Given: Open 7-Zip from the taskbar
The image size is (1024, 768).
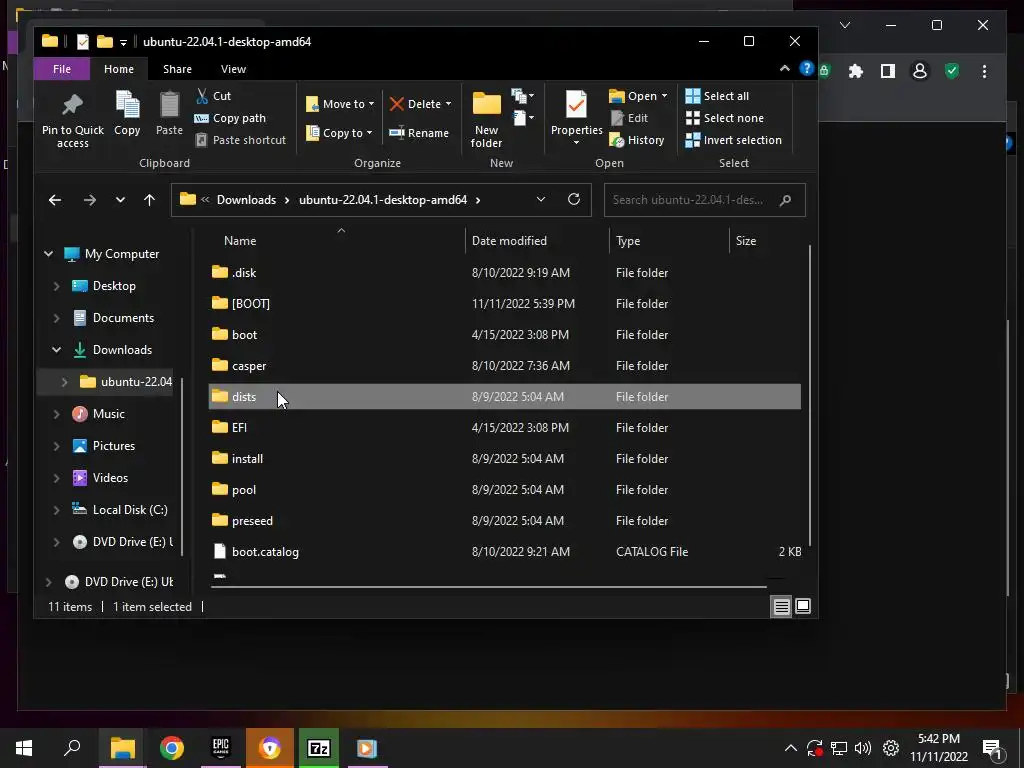Looking at the screenshot, I should 319,748.
